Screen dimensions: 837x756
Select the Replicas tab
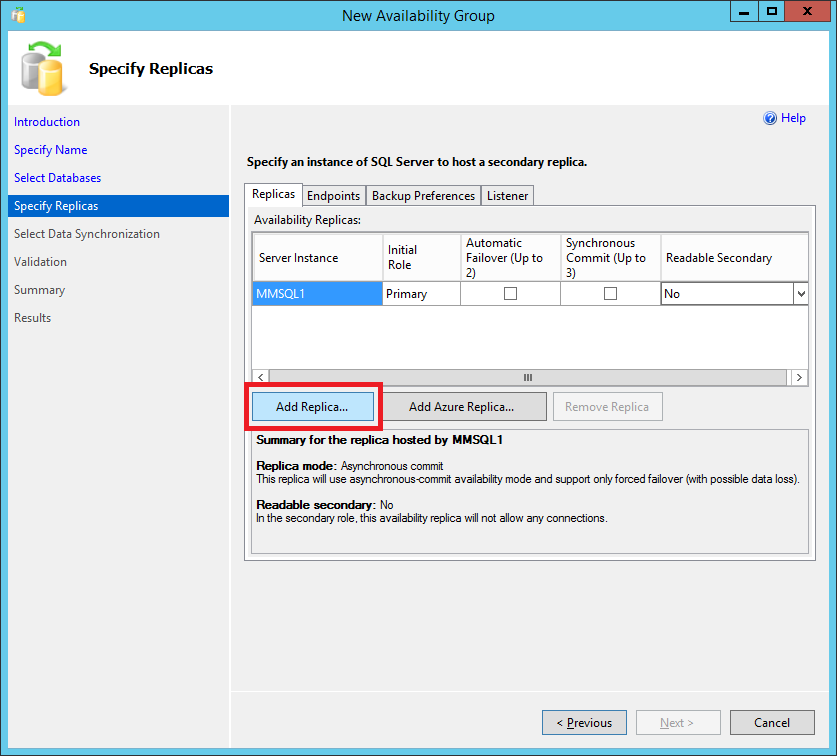click(273, 195)
